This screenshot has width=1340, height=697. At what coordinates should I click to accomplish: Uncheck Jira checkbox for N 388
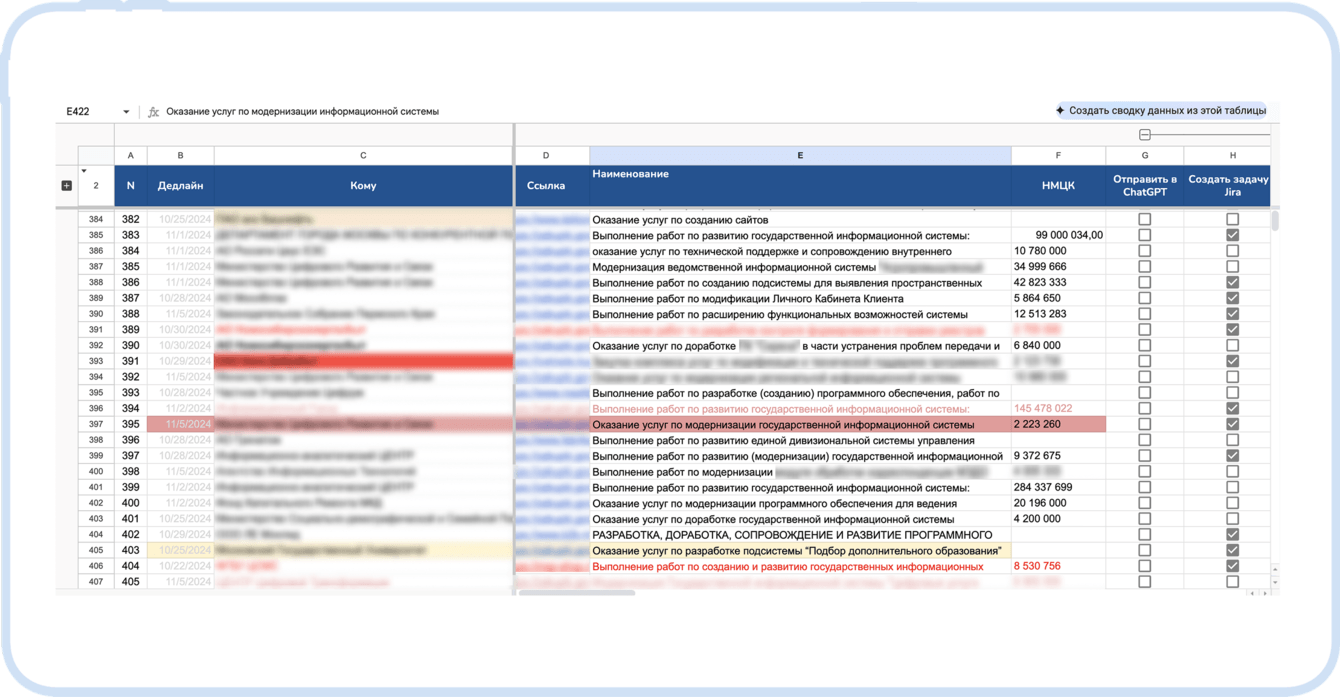click(x=1232, y=314)
